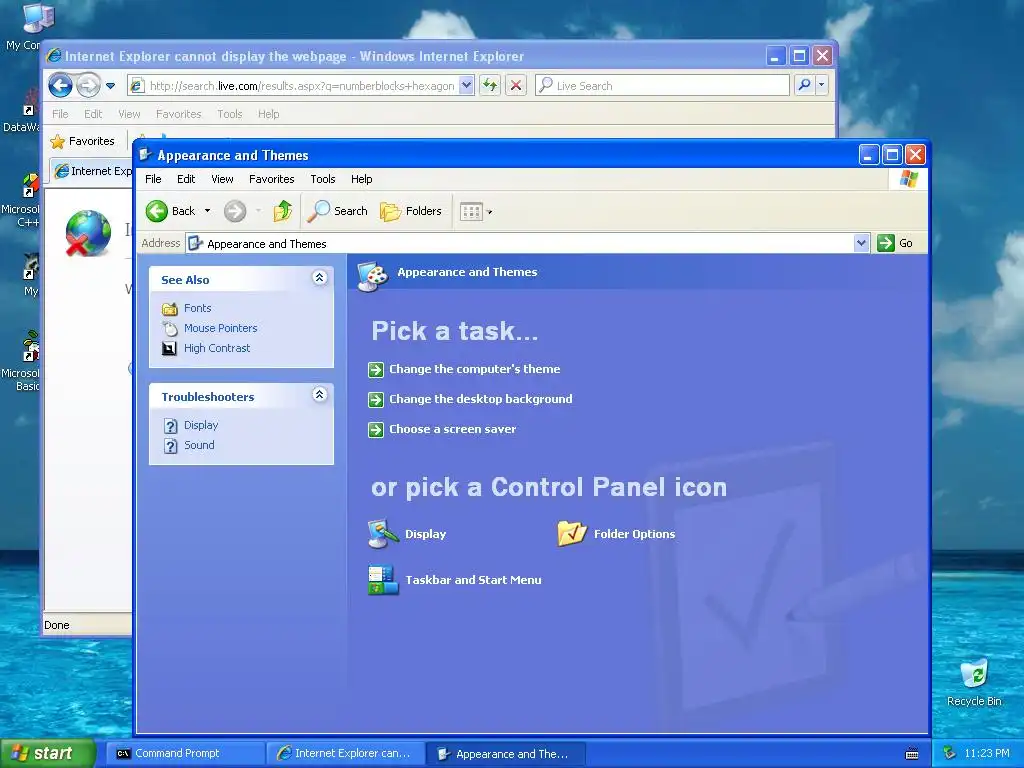Click Internet Explorer forward arrow button
This screenshot has width=1024, height=768.
pos(88,85)
